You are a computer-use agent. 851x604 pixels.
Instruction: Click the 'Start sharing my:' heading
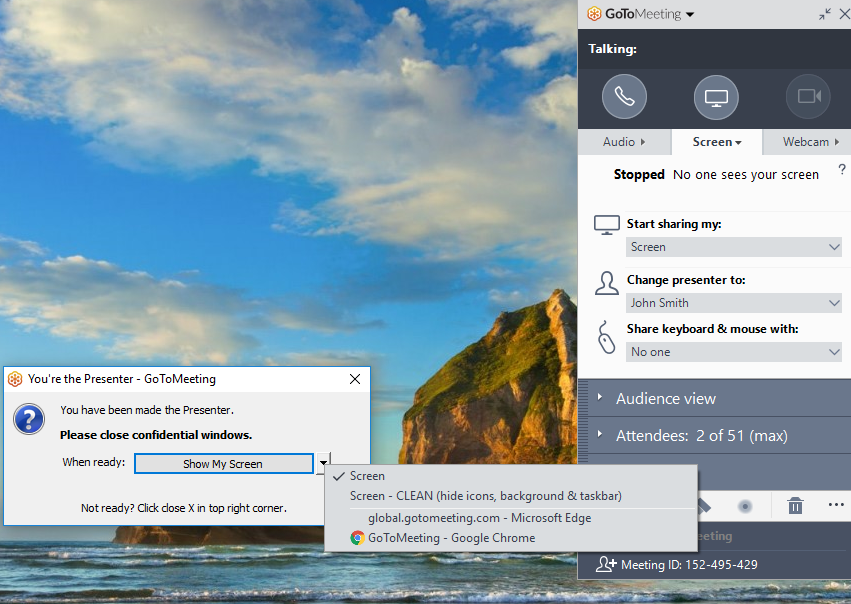(674, 224)
